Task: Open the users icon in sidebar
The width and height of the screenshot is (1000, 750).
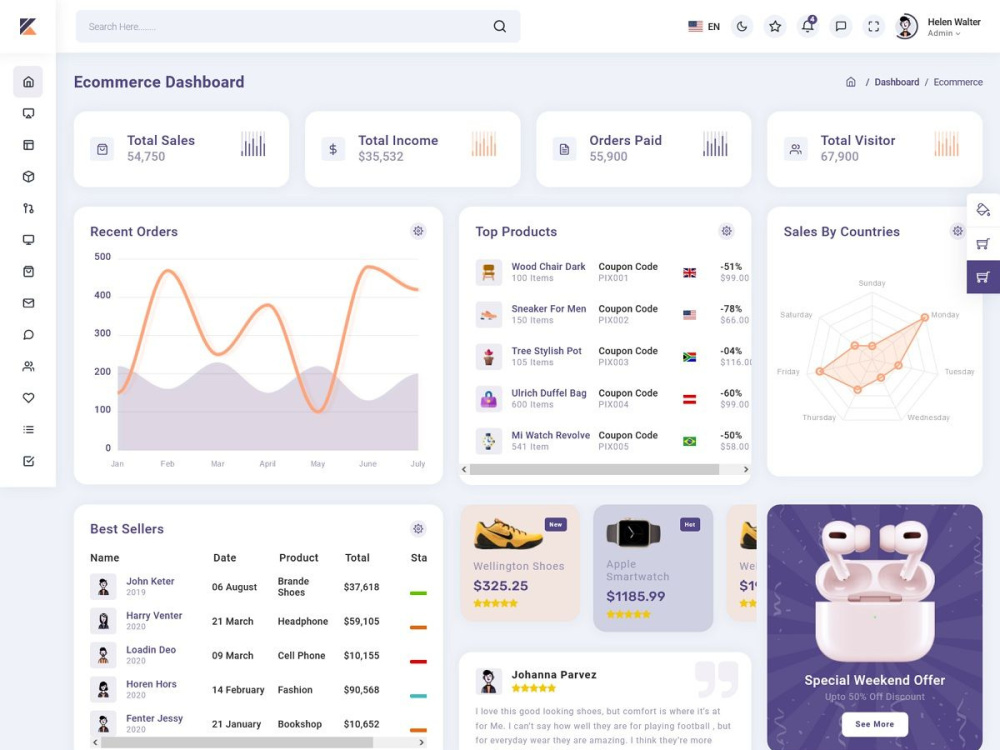Action: point(28,366)
